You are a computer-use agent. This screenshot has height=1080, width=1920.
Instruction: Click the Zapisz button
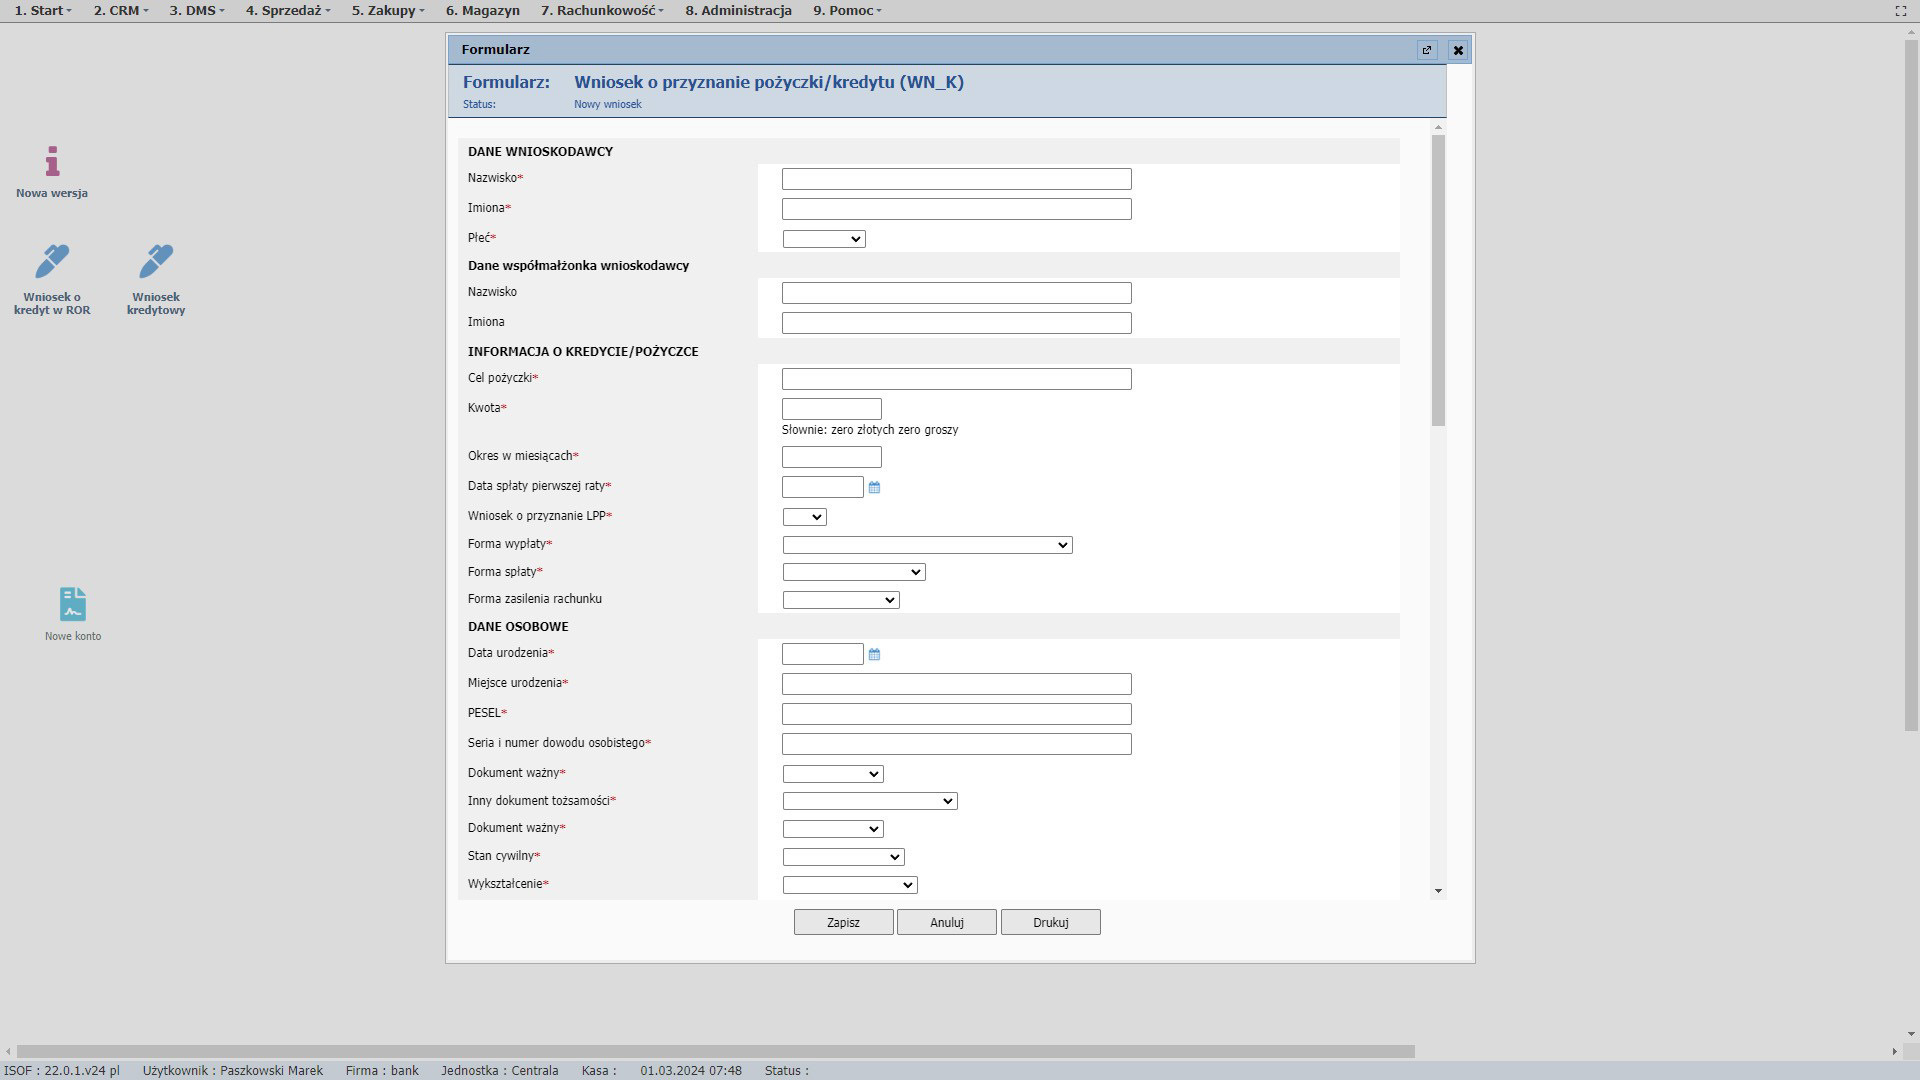pyautogui.click(x=844, y=922)
